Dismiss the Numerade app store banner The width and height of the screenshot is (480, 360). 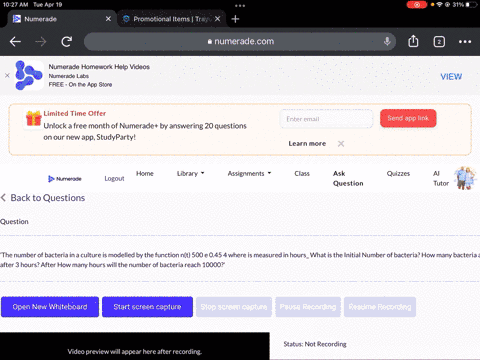pos(7,76)
